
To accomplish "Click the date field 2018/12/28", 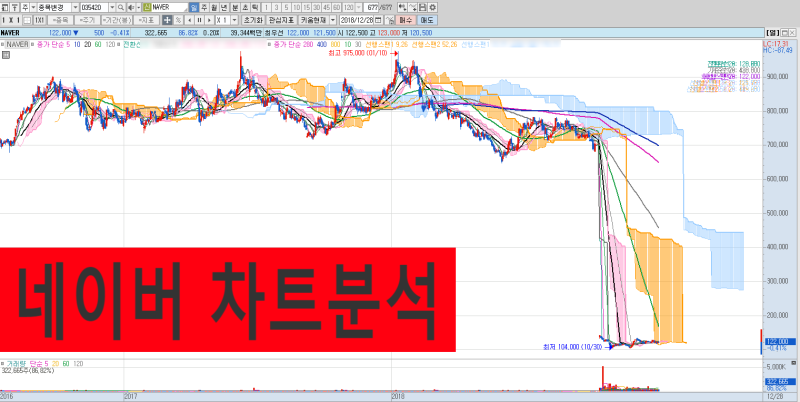I will [x=357, y=20].
